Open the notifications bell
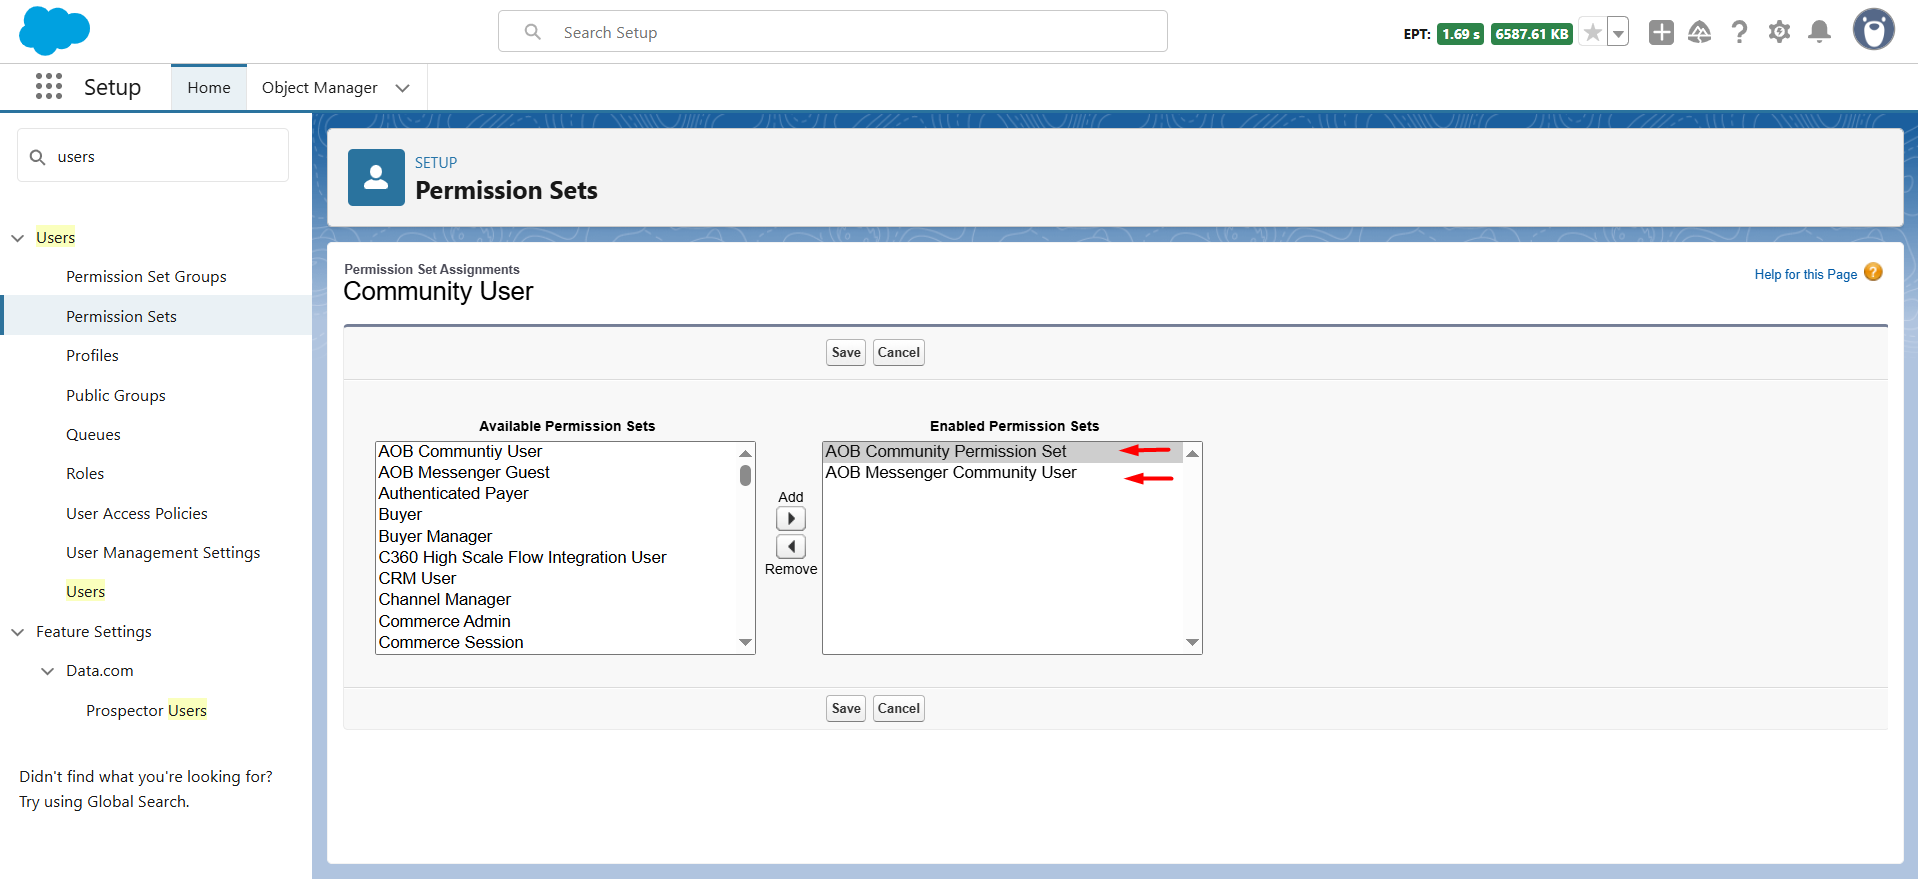This screenshot has width=1918, height=879. pos(1820,33)
